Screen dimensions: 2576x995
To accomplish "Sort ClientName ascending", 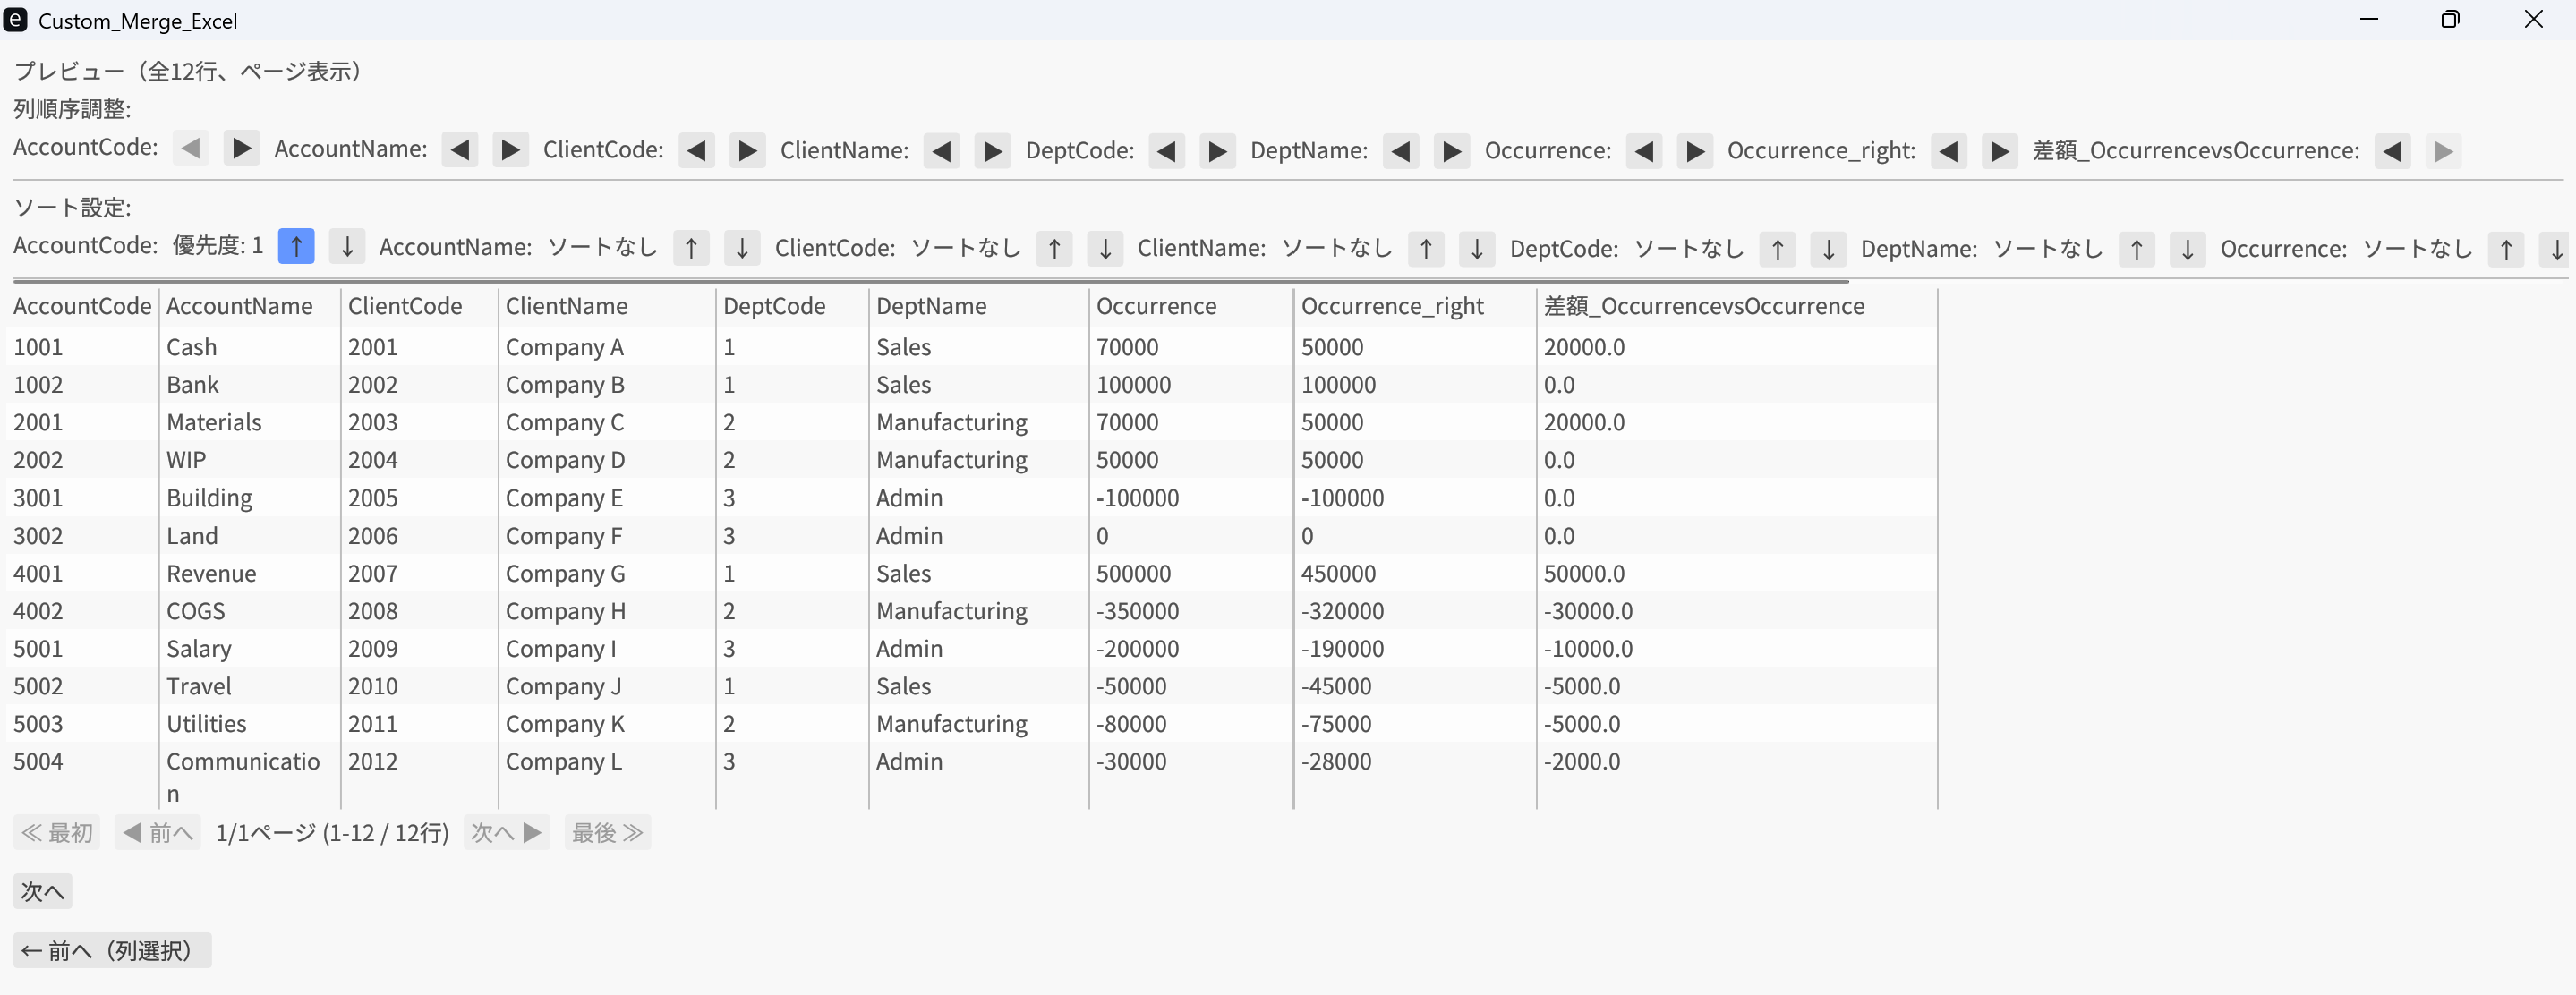I will (x=1426, y=249).
